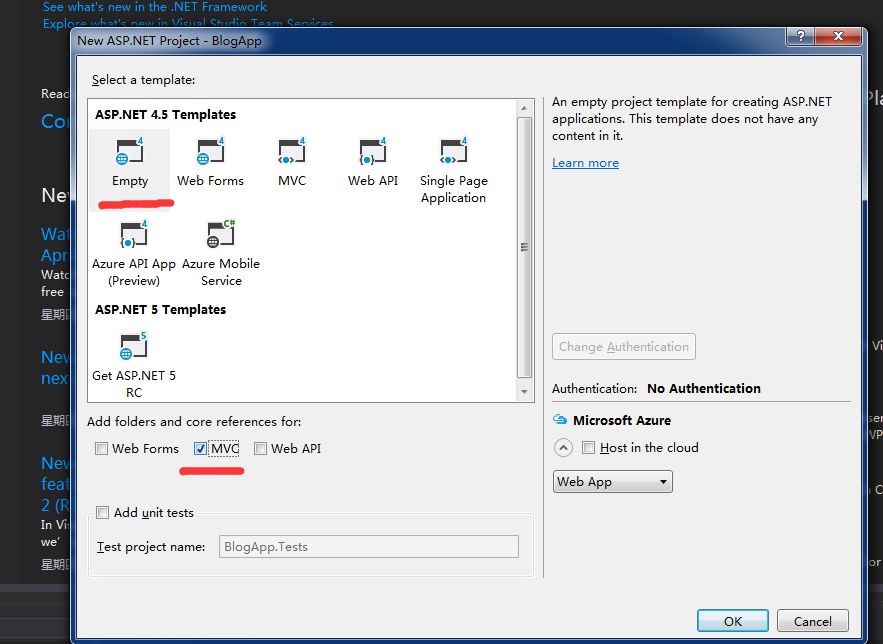Uncheck the MVC references checkbox
Image resolution: width=883 pixels, height=644 pixels.
click(200, 449)
